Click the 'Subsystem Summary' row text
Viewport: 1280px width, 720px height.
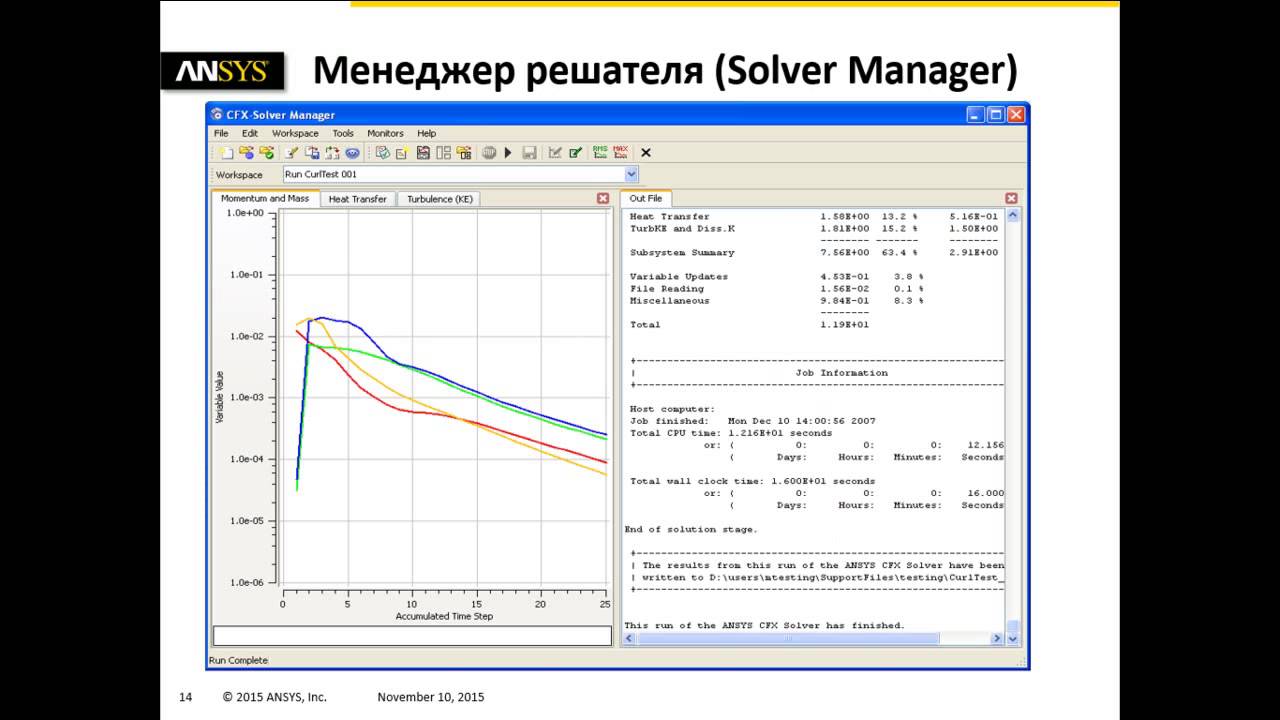(682, 253)
